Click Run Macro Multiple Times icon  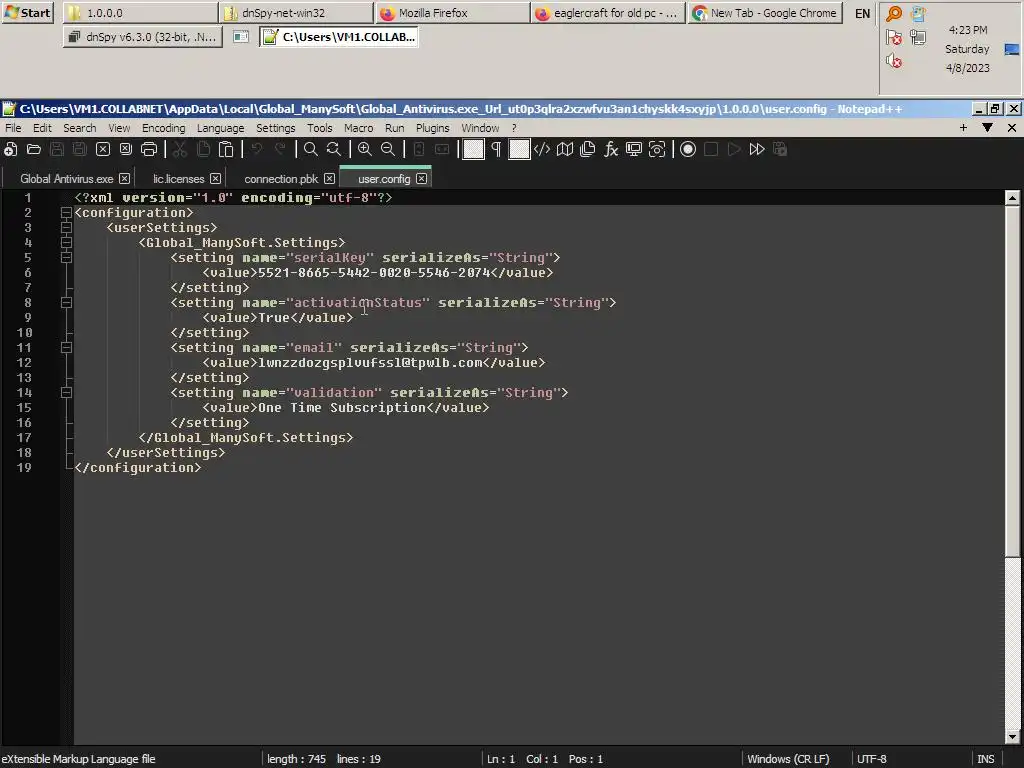757,150
